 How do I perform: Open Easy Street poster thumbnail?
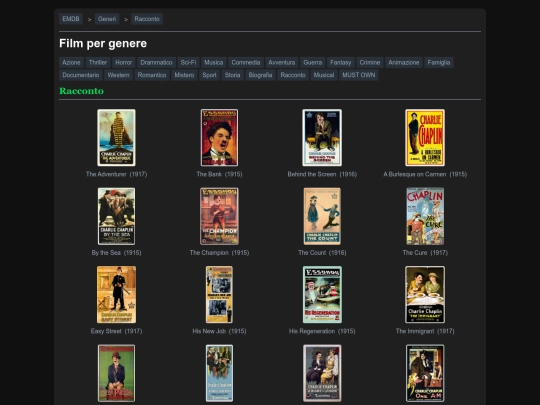(116, 294)
